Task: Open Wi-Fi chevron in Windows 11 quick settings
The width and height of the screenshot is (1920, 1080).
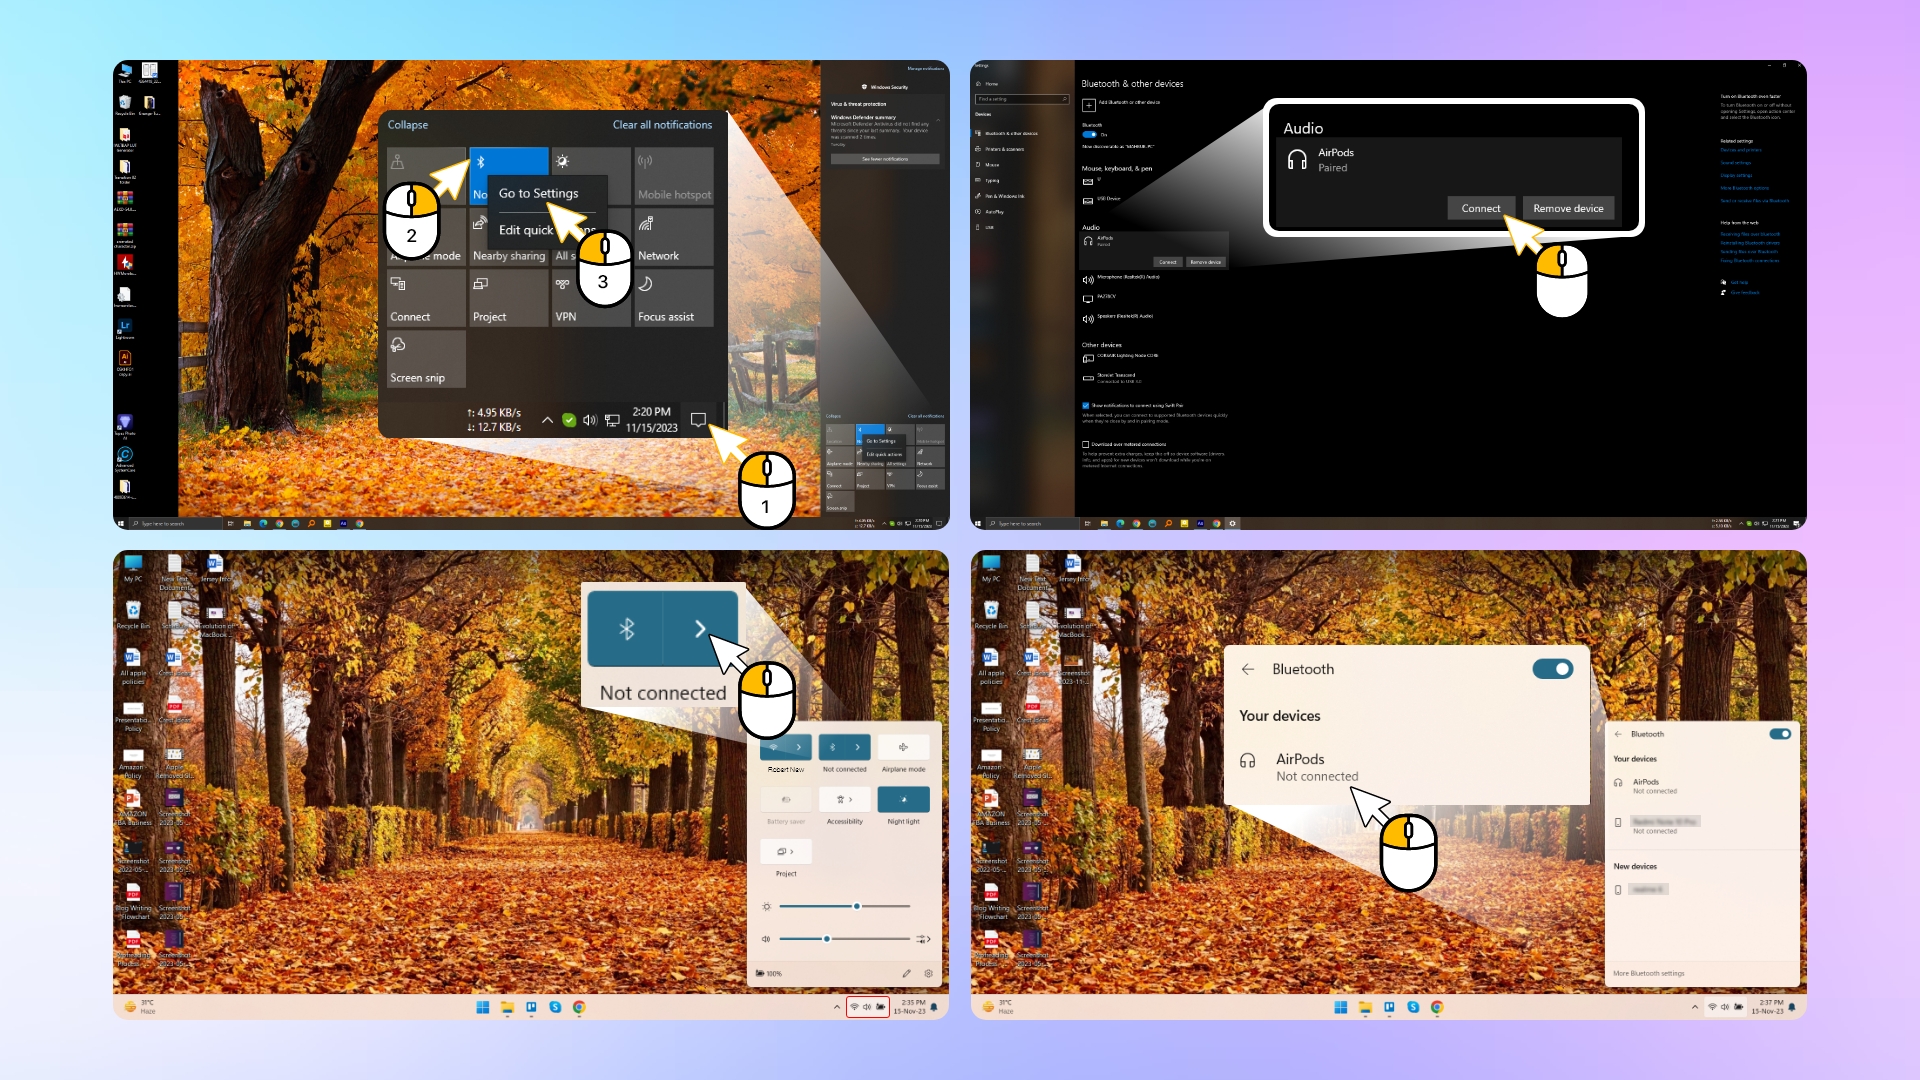Action: pyautogui.click(x=799, y=747)
